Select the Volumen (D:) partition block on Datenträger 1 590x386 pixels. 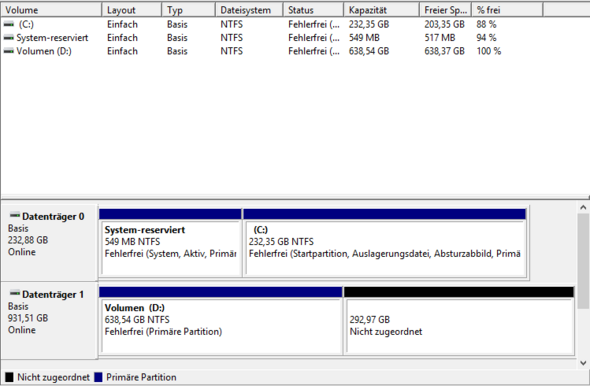tap(221, 321)
